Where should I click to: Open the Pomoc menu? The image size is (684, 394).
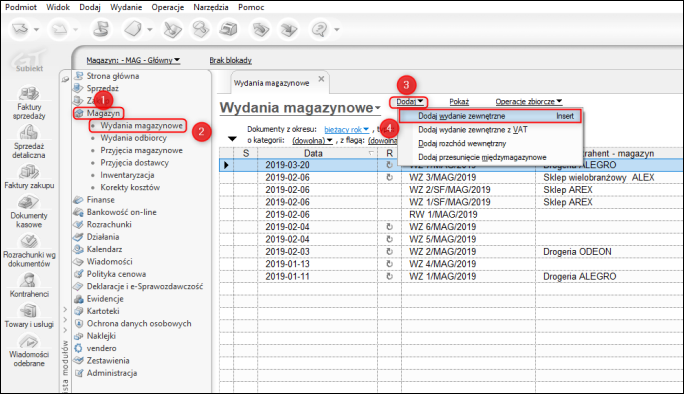(251, 7)
